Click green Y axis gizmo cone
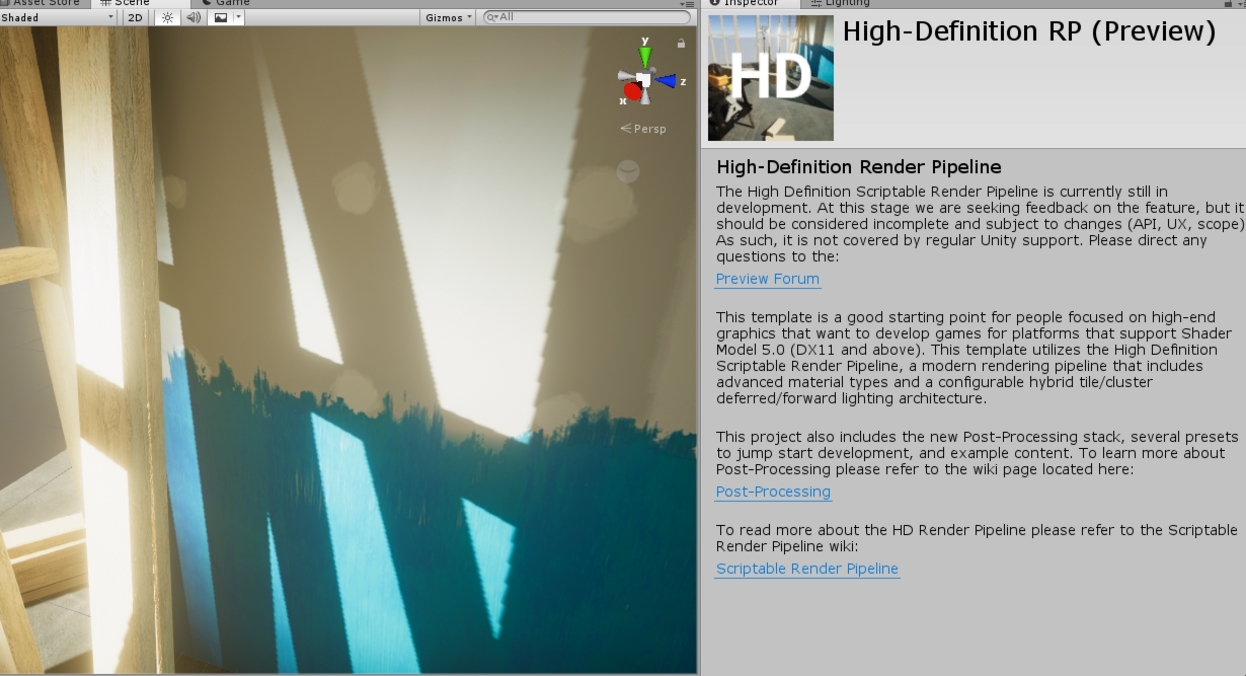 tap(645, 56)
